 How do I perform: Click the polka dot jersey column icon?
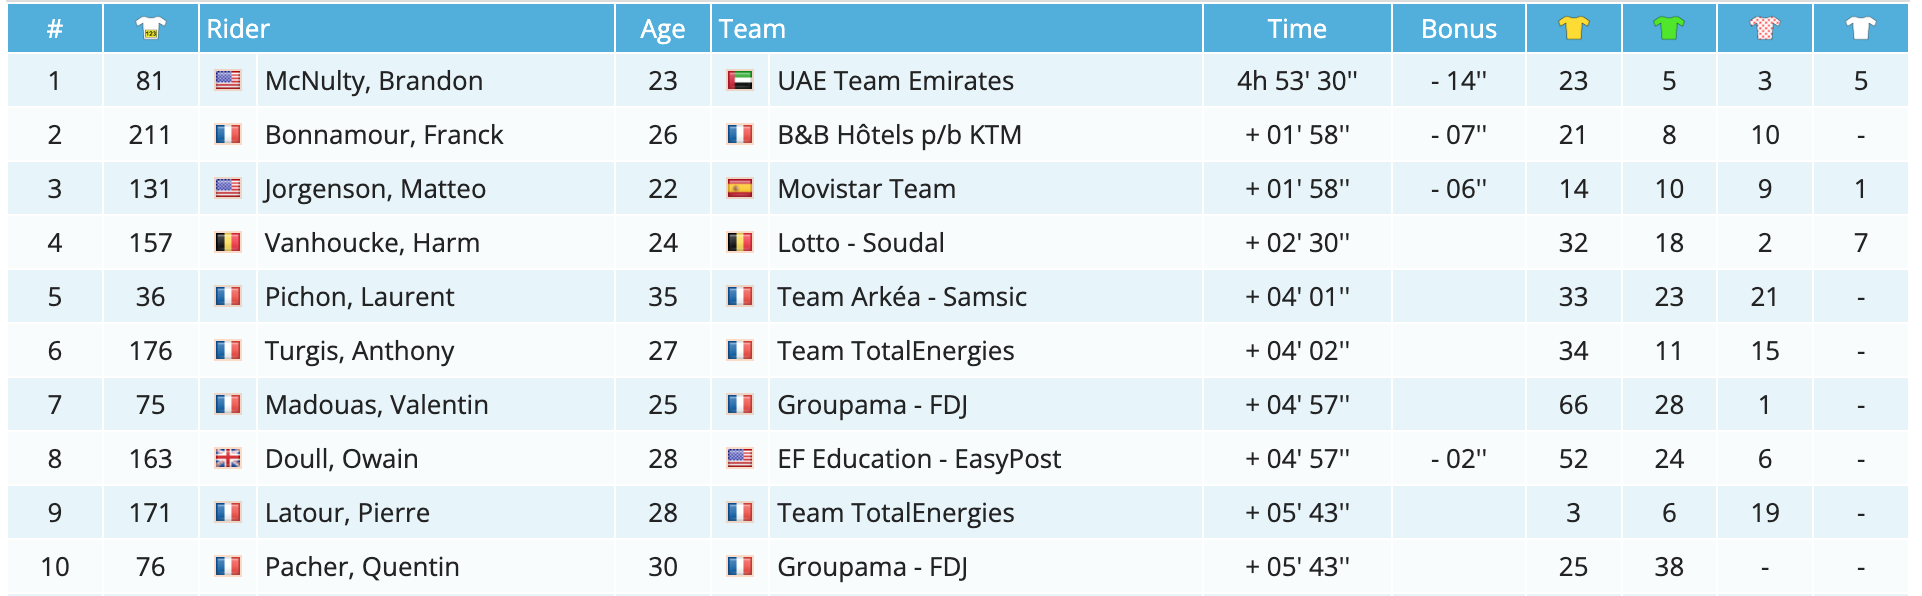coord(1765,28)
